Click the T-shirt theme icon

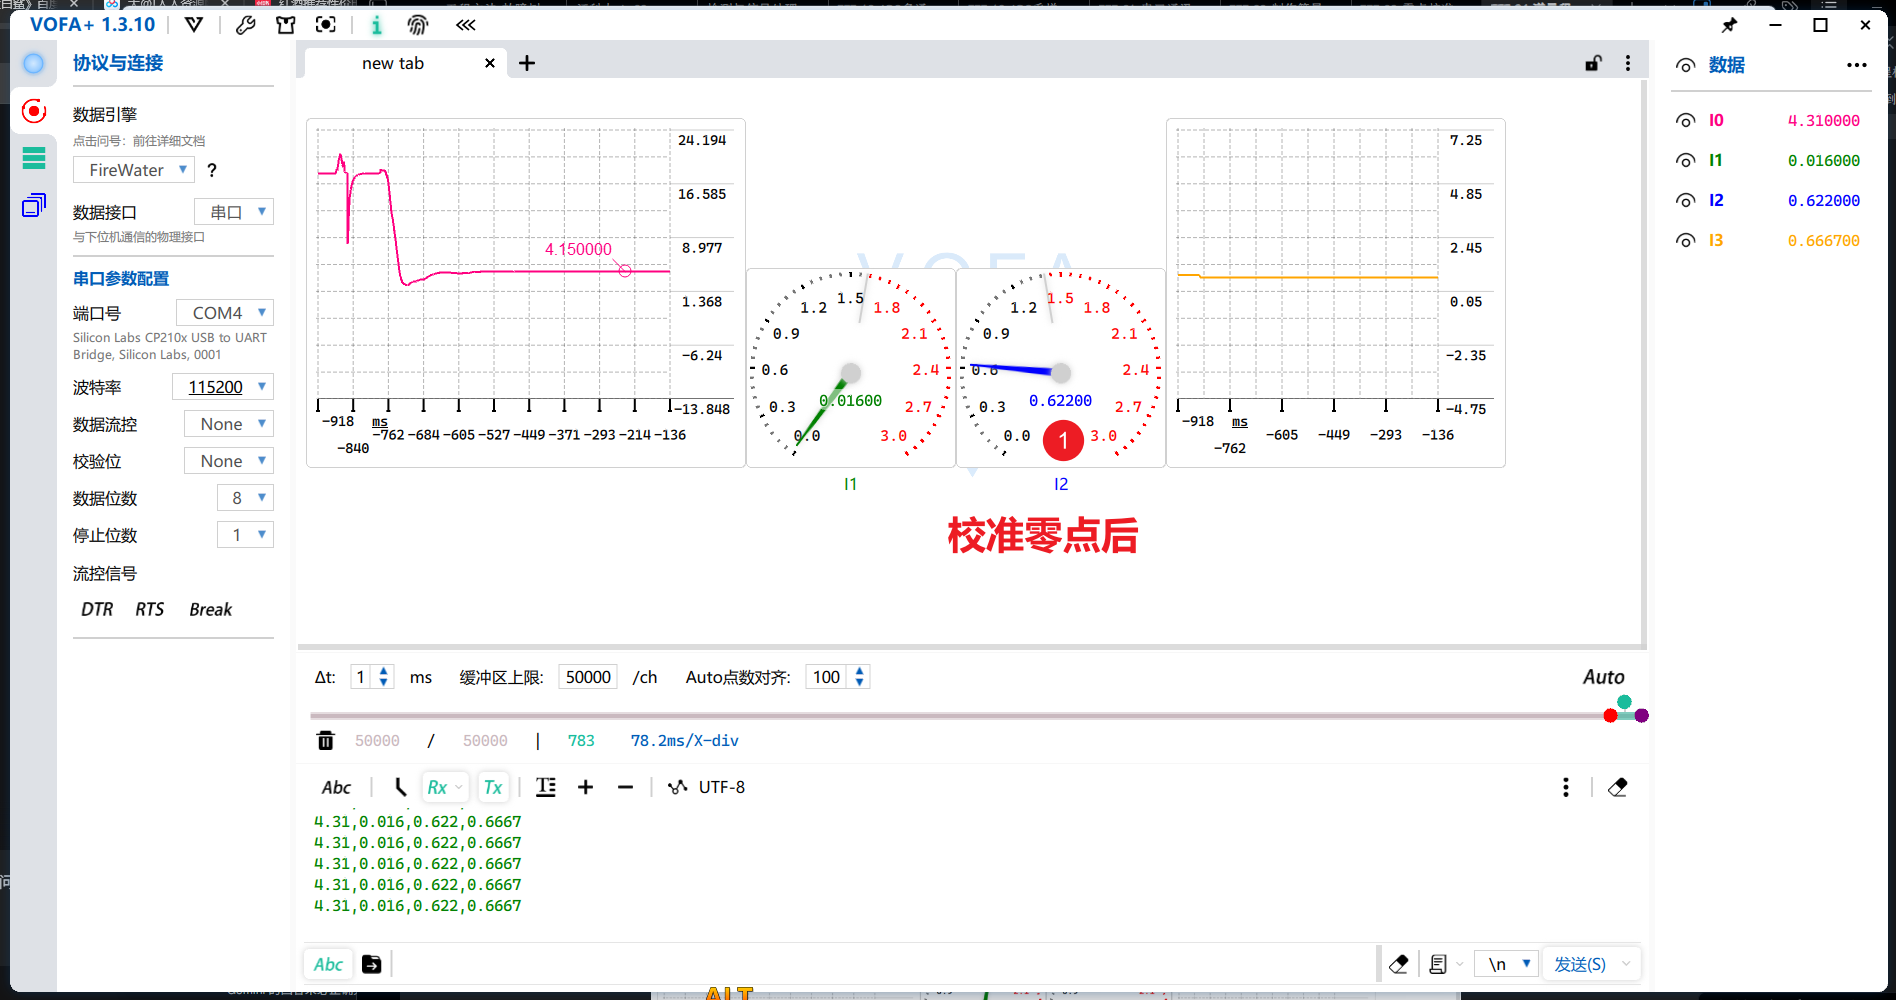[x=286, y=25]
